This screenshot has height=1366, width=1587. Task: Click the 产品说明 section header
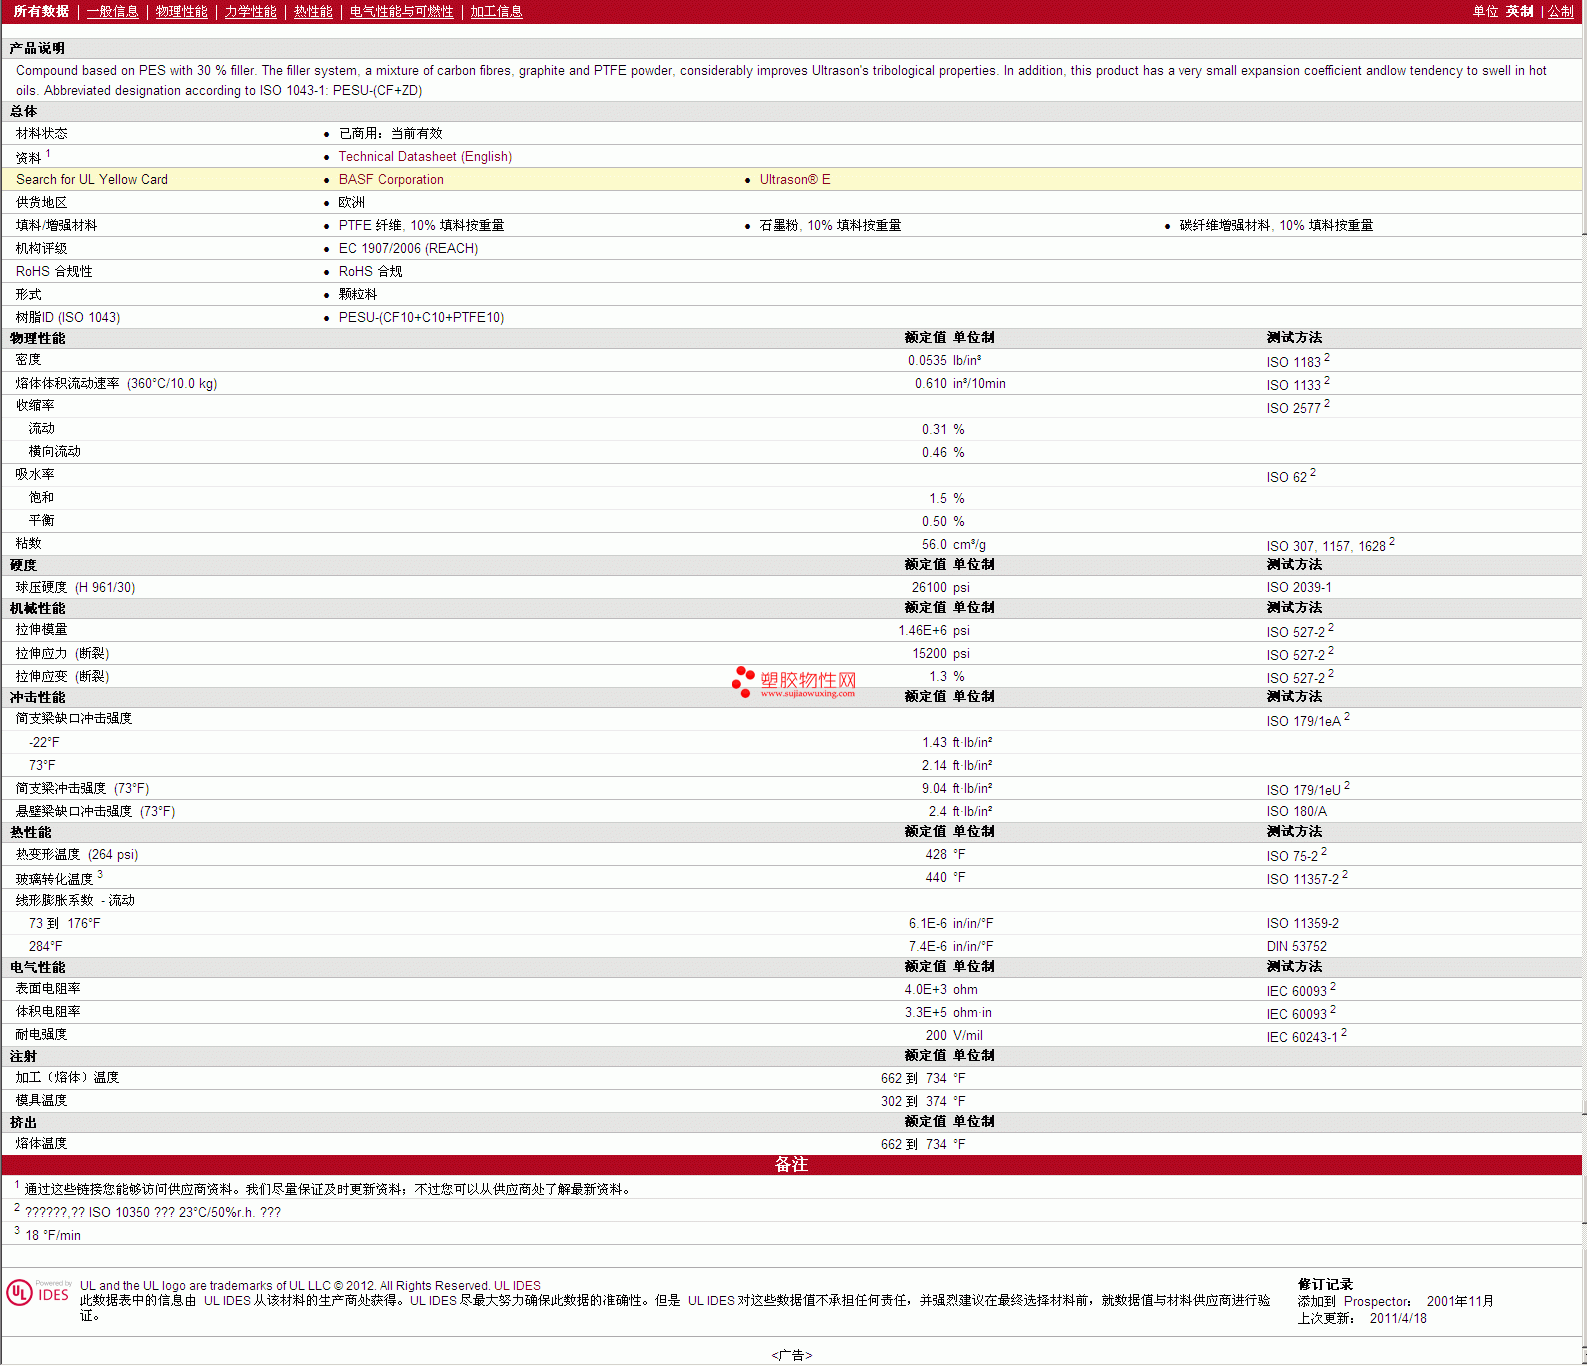pos(37,49)
